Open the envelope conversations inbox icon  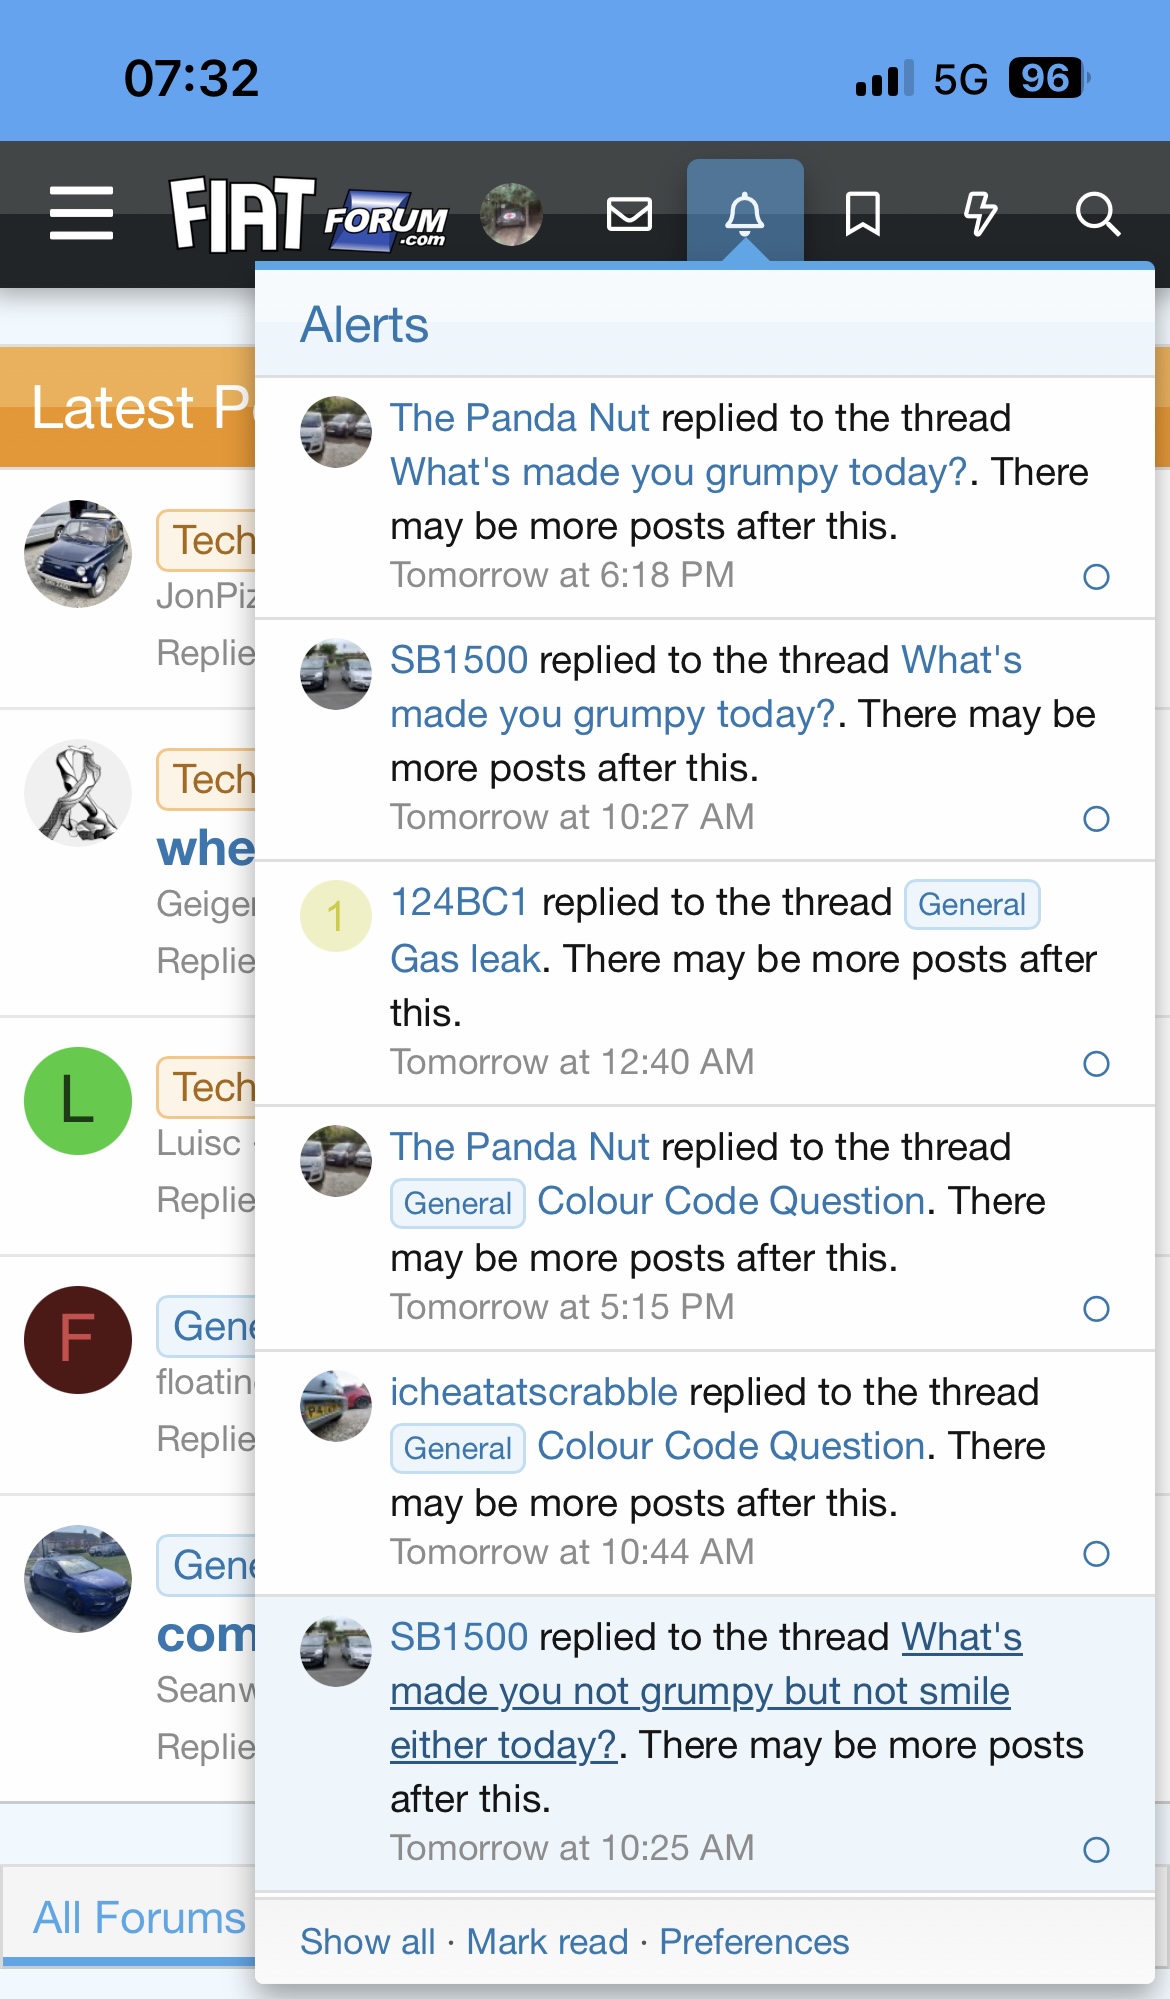(629, 214)
